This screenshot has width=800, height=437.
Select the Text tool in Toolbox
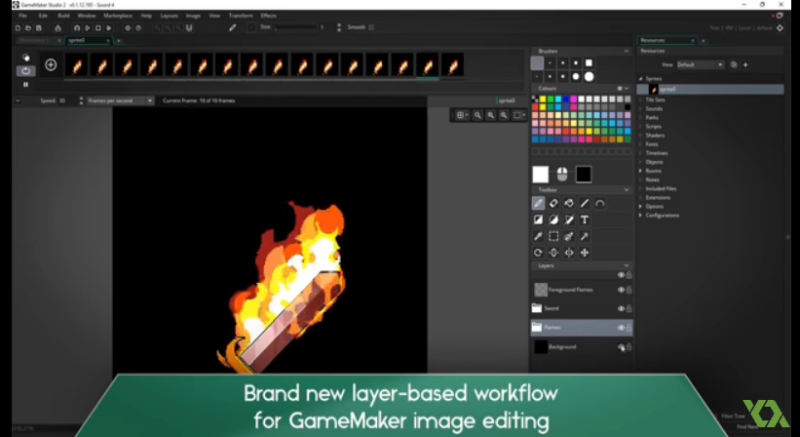coord(585,220)
